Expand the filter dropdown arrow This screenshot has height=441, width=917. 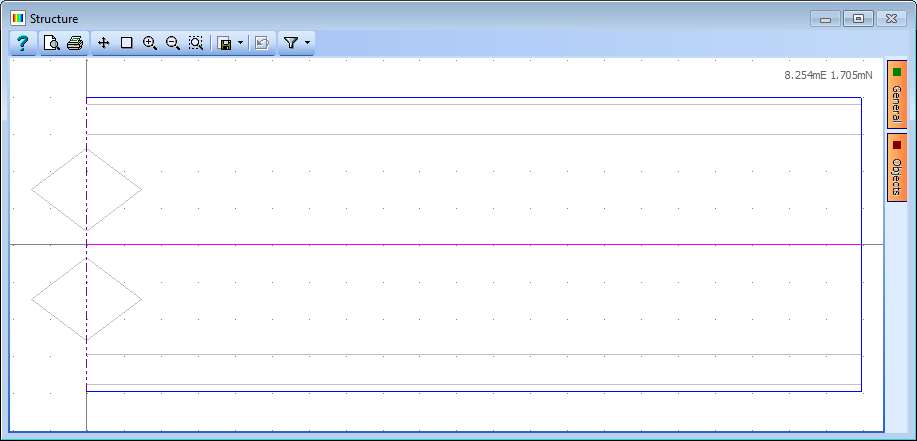pyautogui.click(x=308, y=44)
